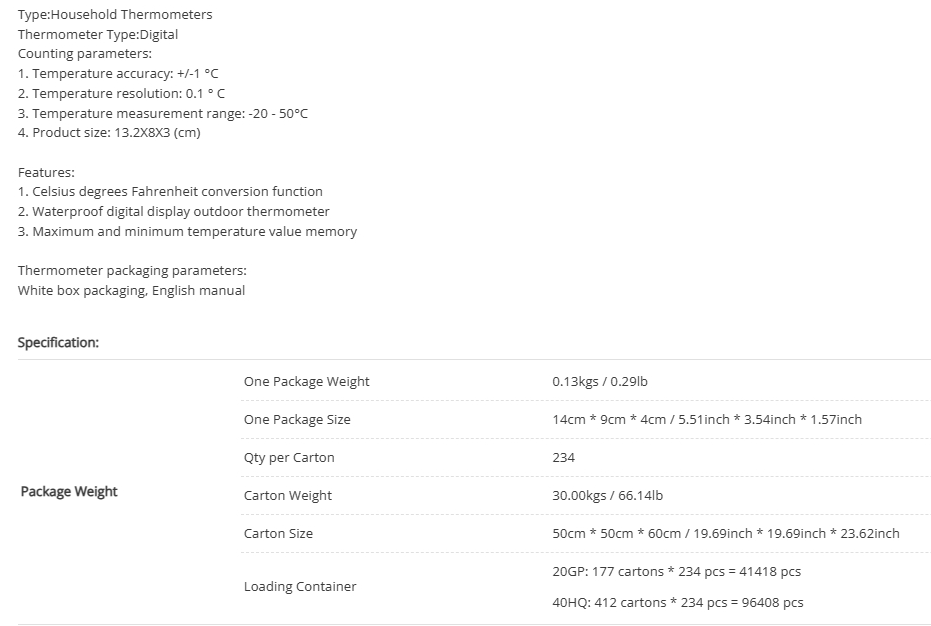Image resolution: width=931 pixels, height=626 pixels.
Task: Click the One Package Weight label
Action: point(306,381)
